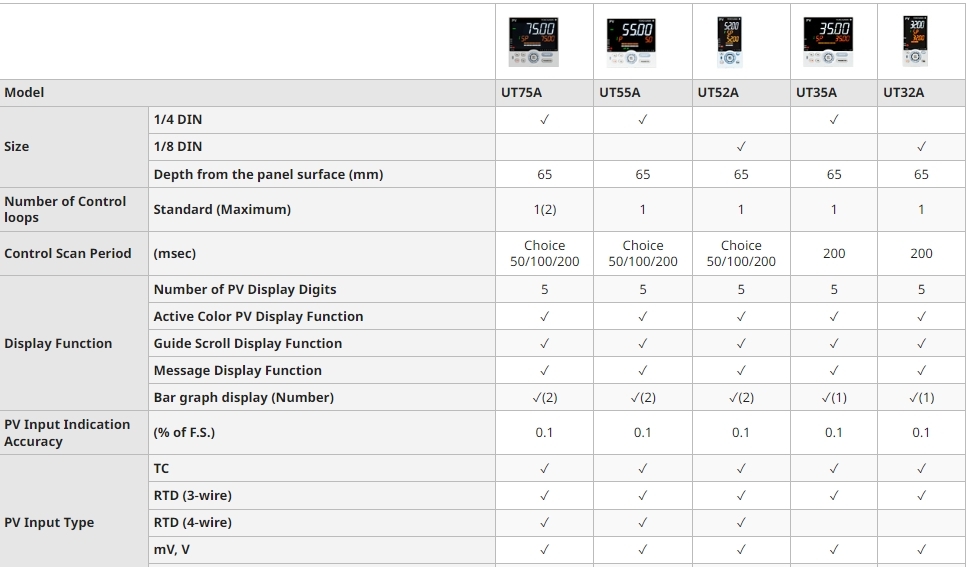
Task: Click UT75A number of control loops 1(2)
Action: pyautogui.click(x=544, y=210)
